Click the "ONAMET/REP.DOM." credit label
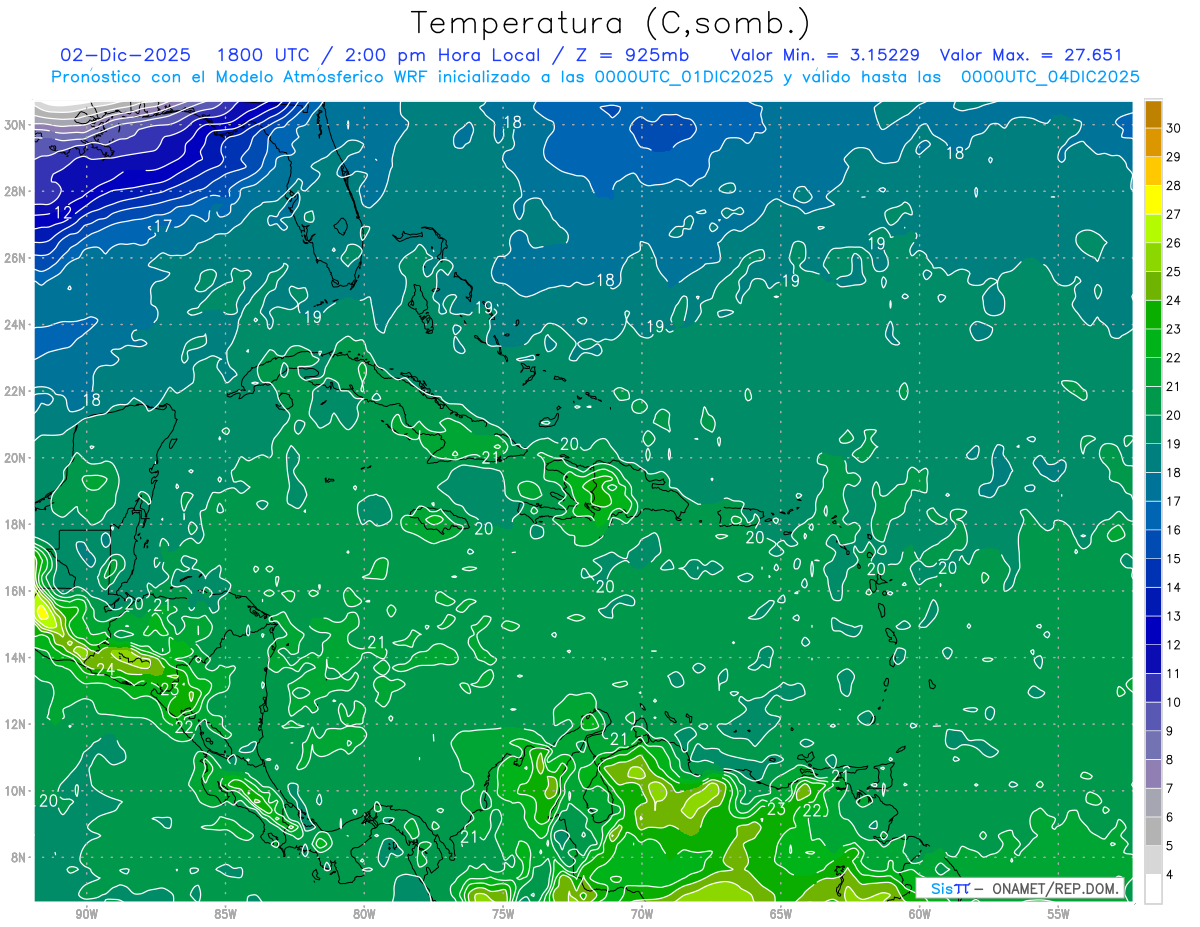1200x927 pixels. pos(1056,889)
